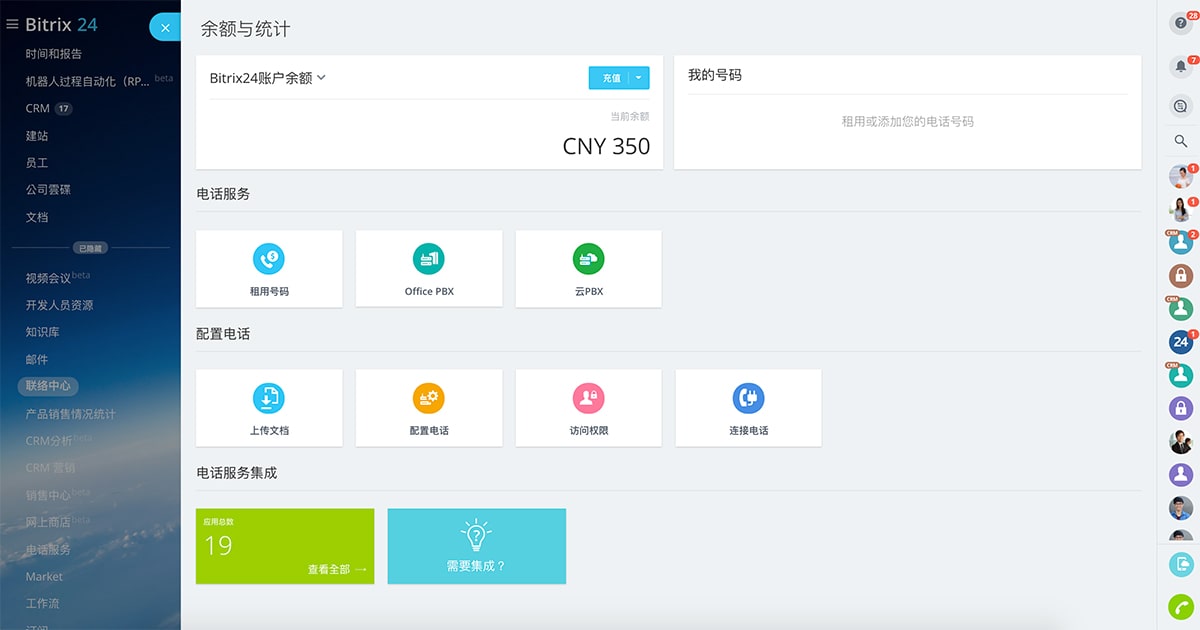
Task: Toggle the hamburger menu next to Bitrix 24
Action: (x=13, y=25)
